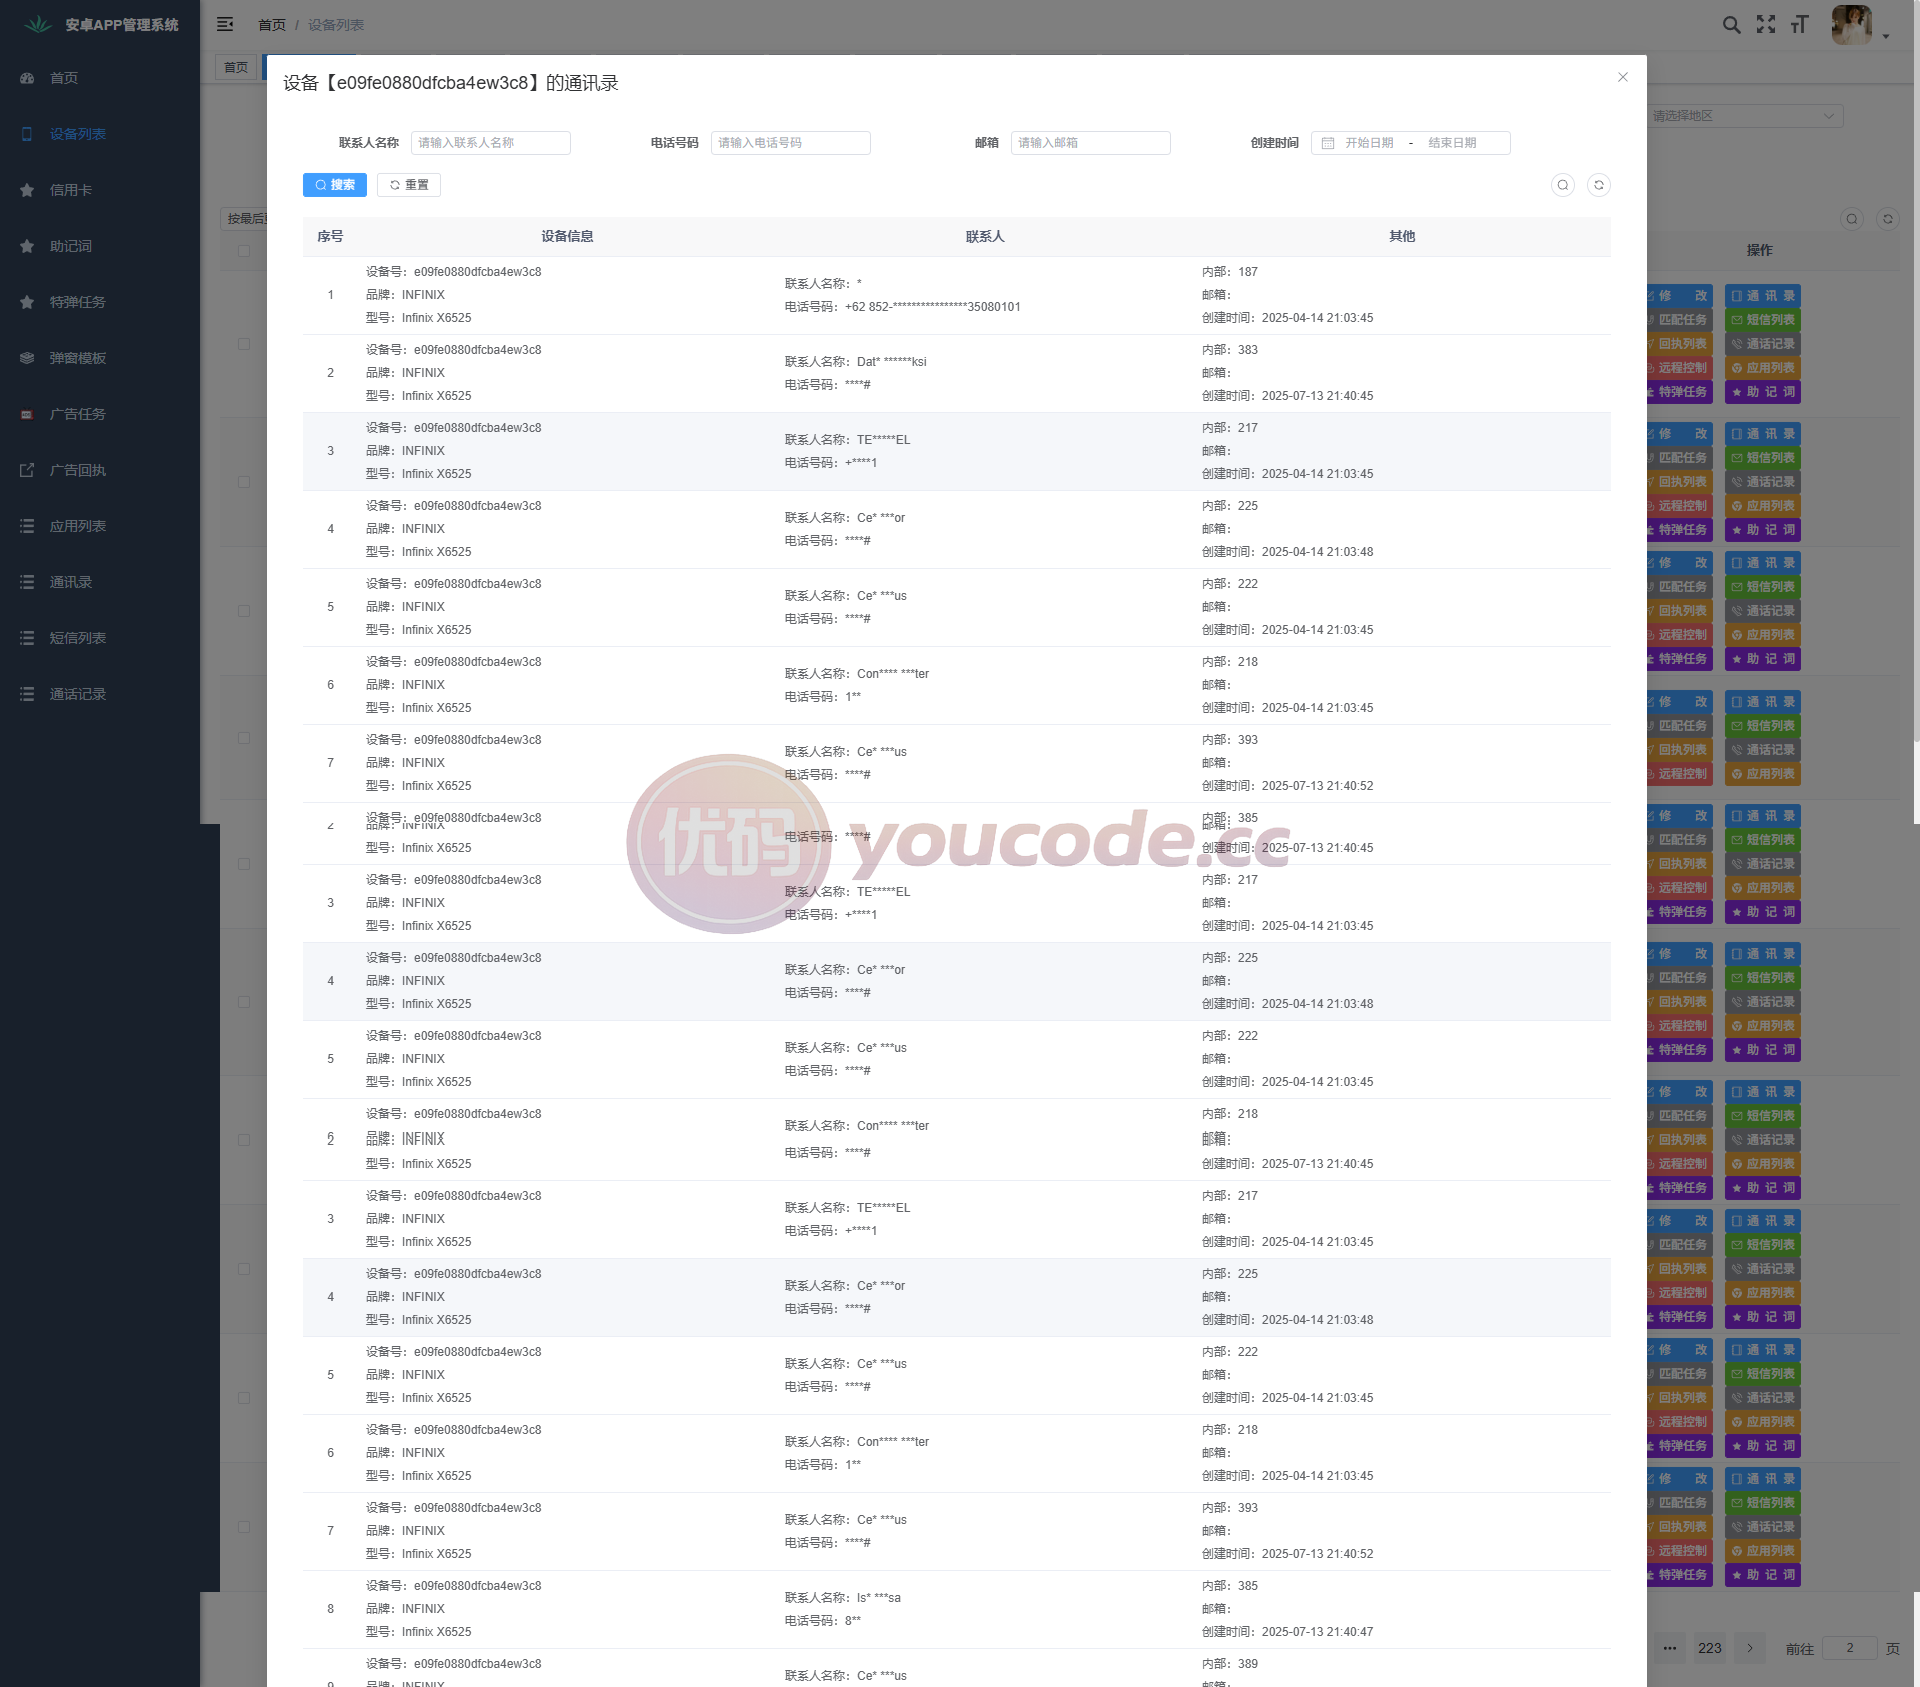Screen dimensions: 1920x1687
Task: Open the 请选择地区 region dropdown
Action: pyautogui.click(x=1743, y=116)
